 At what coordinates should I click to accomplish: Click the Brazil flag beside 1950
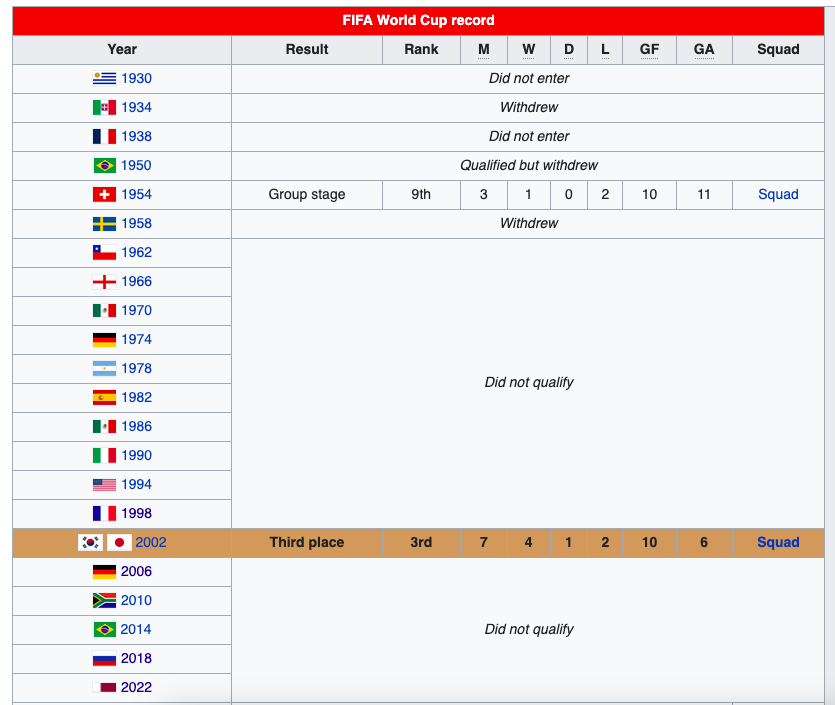(104, 165)
